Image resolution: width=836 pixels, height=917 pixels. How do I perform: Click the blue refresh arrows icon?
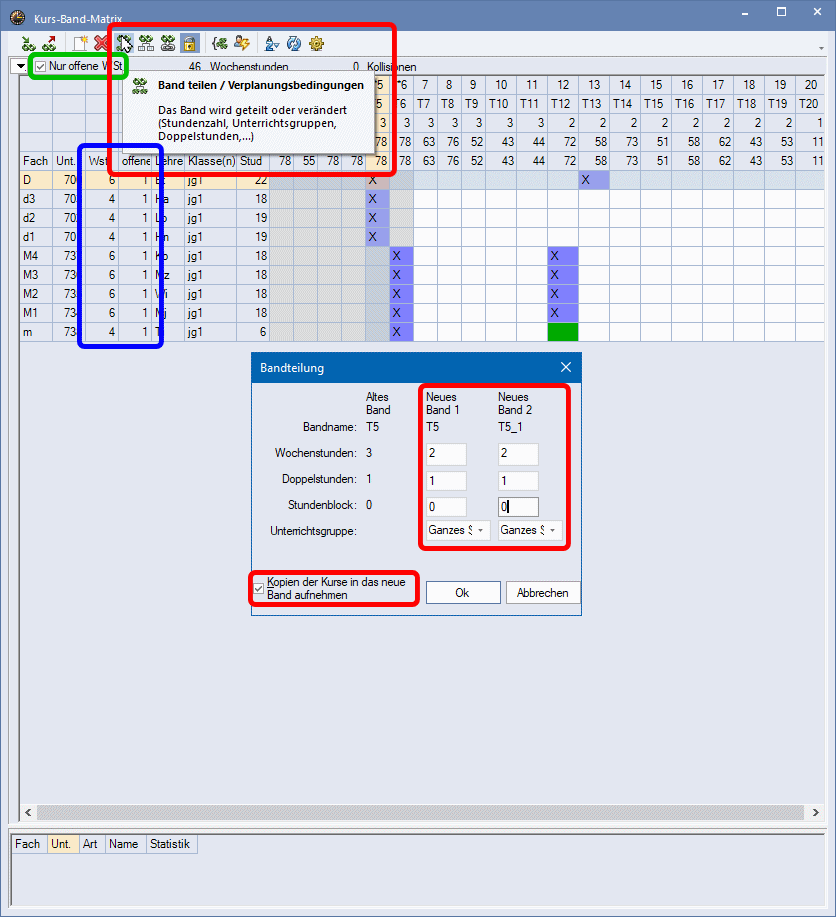click(294, 43)
